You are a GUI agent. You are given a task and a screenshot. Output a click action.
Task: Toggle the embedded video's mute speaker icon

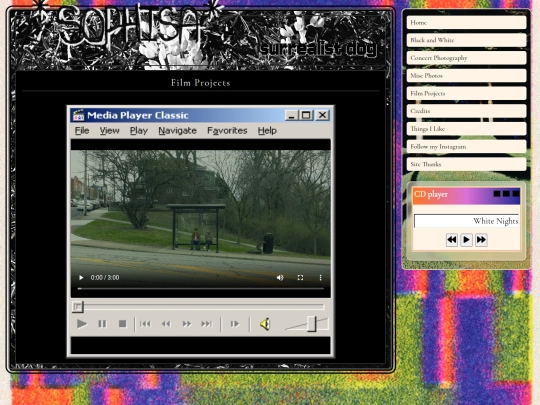pos(280,278)
